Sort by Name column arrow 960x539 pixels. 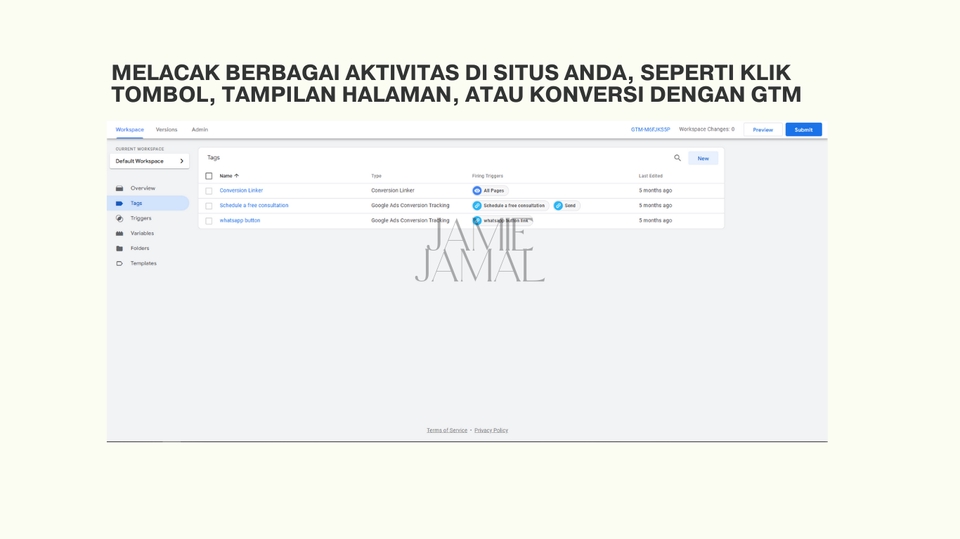tap(236, 176)
